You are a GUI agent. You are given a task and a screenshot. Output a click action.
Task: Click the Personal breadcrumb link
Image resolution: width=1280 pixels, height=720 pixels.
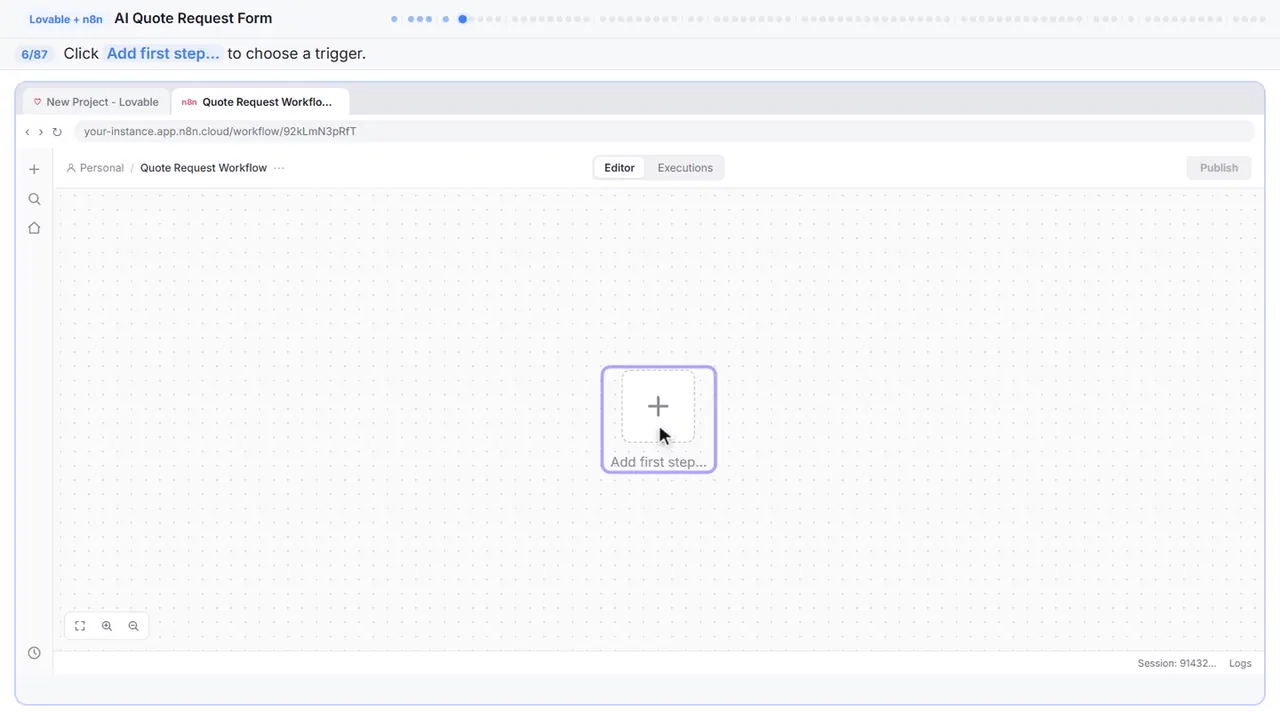(x=95, y=168)
